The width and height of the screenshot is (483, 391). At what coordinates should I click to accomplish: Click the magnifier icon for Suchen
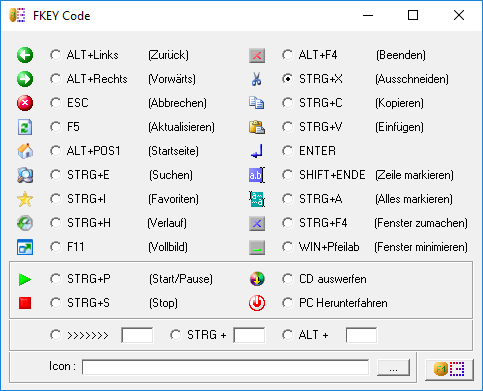[25, 175]
